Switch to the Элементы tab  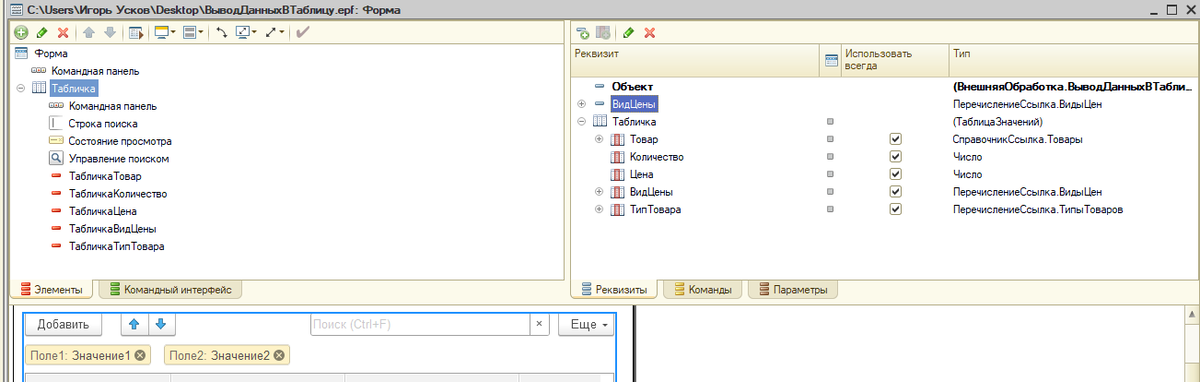tap(50, 290)
